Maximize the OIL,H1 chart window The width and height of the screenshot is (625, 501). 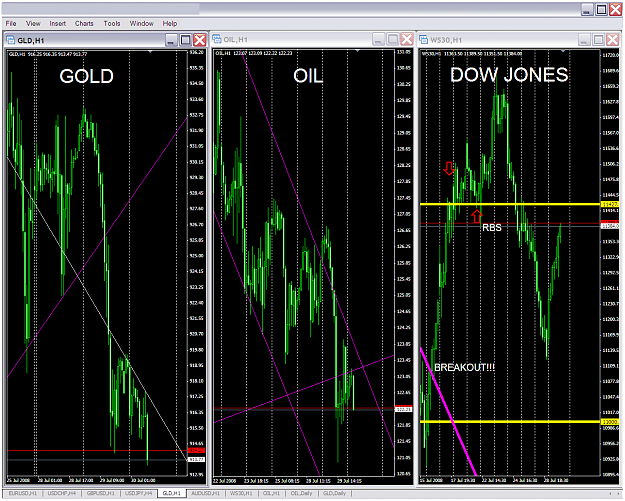click(393, 39)
